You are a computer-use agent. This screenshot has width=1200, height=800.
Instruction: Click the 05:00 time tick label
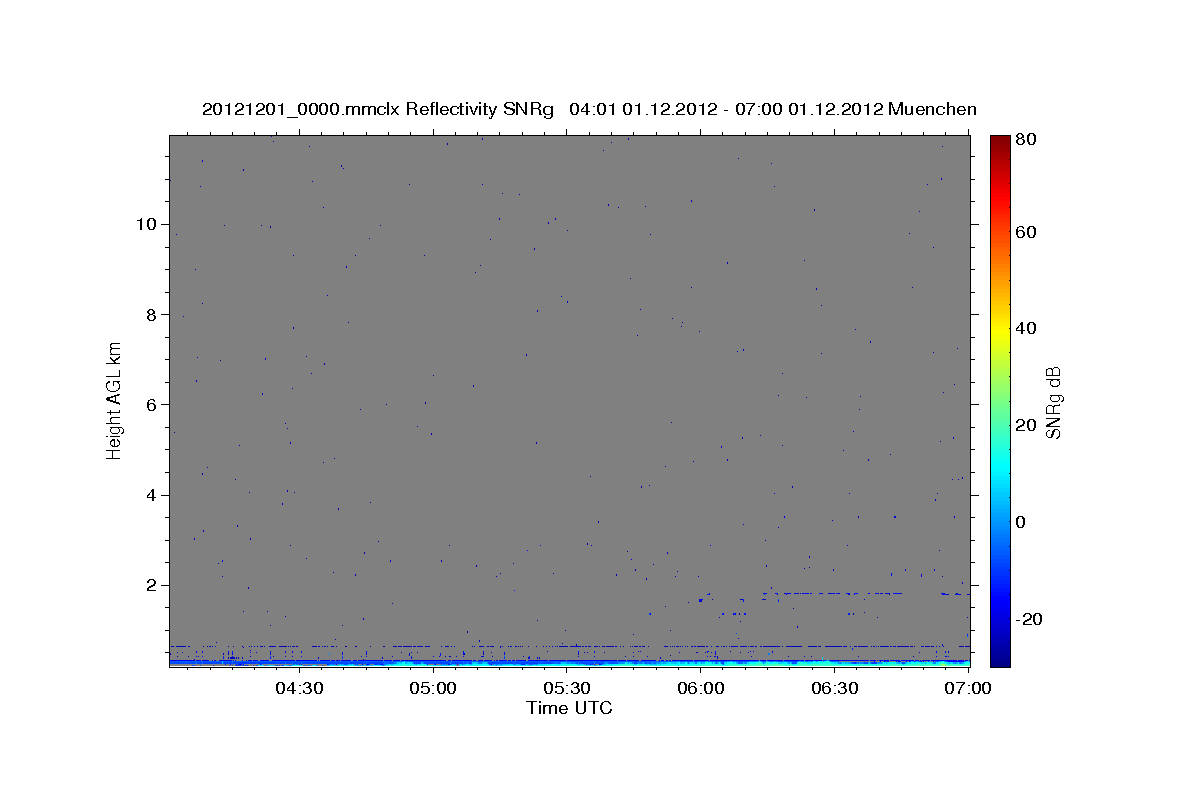coord(433,688)
